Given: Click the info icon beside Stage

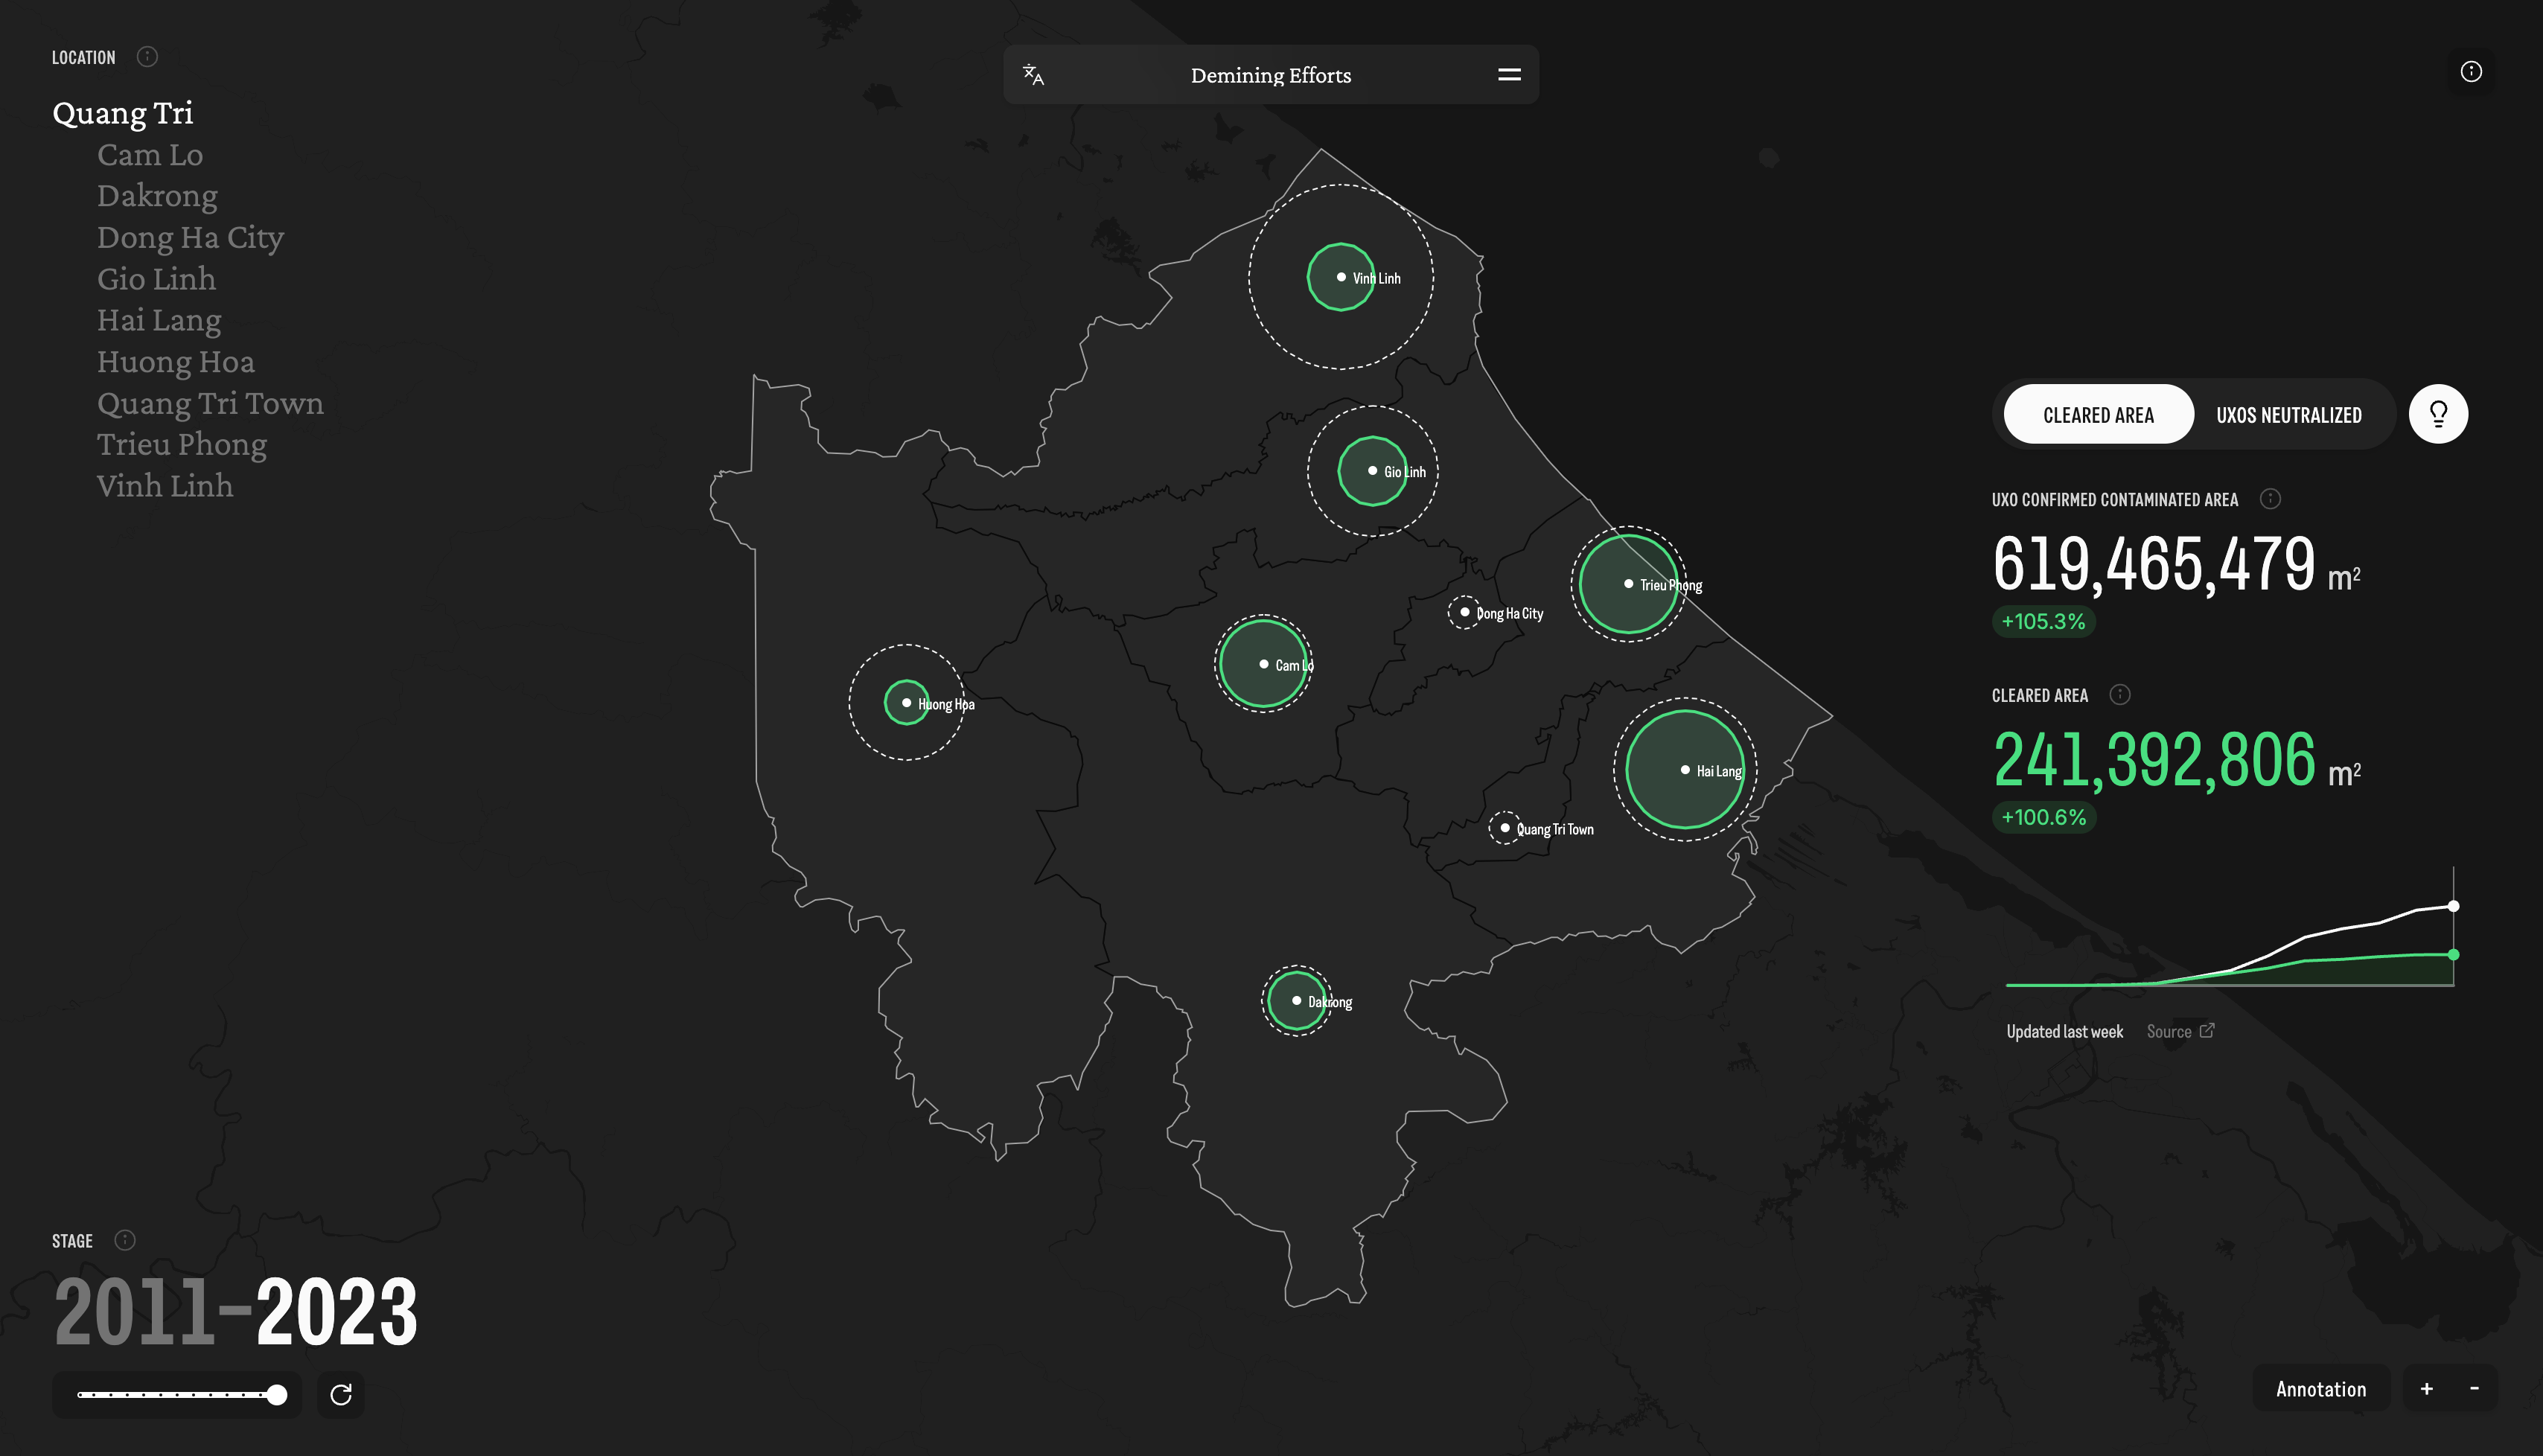Looking at the screenshot, I should tap(125, 1240).
